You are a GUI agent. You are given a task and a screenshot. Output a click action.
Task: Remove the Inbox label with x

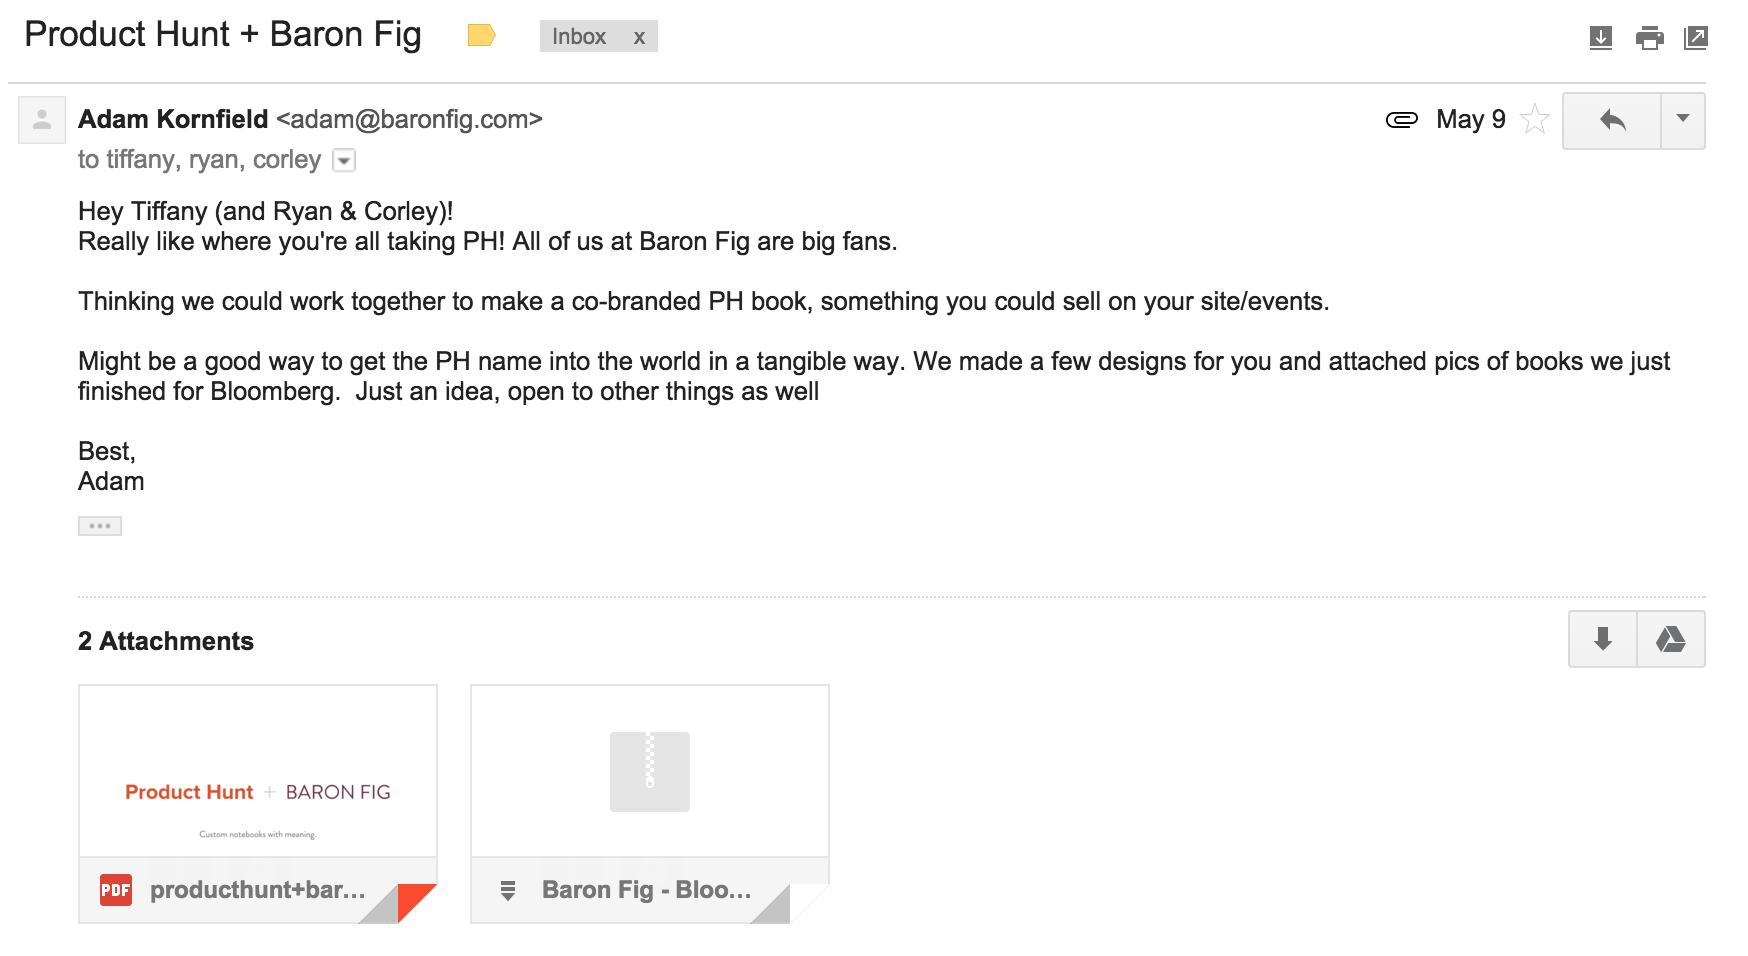(639, 37)
